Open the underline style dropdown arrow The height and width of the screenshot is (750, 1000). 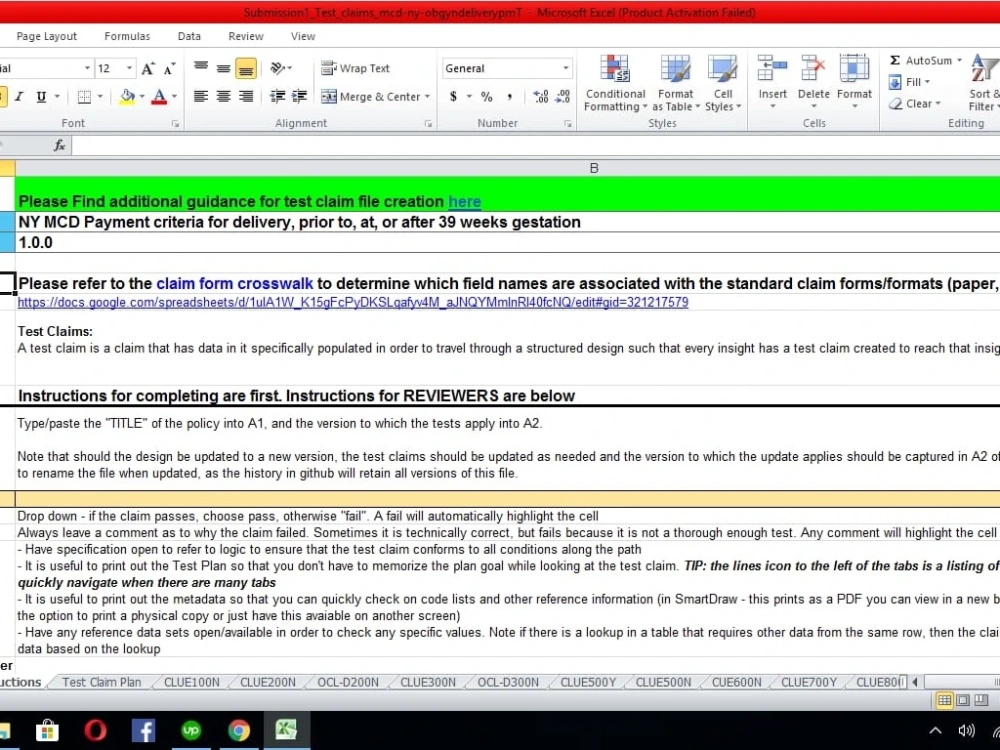[x=57, y=96]
